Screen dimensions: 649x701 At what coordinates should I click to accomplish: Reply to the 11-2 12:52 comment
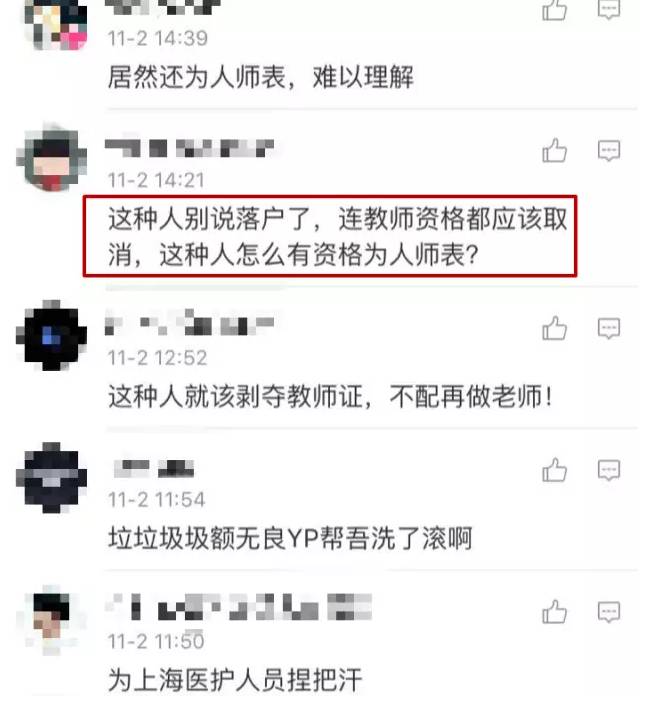[609, 329]
